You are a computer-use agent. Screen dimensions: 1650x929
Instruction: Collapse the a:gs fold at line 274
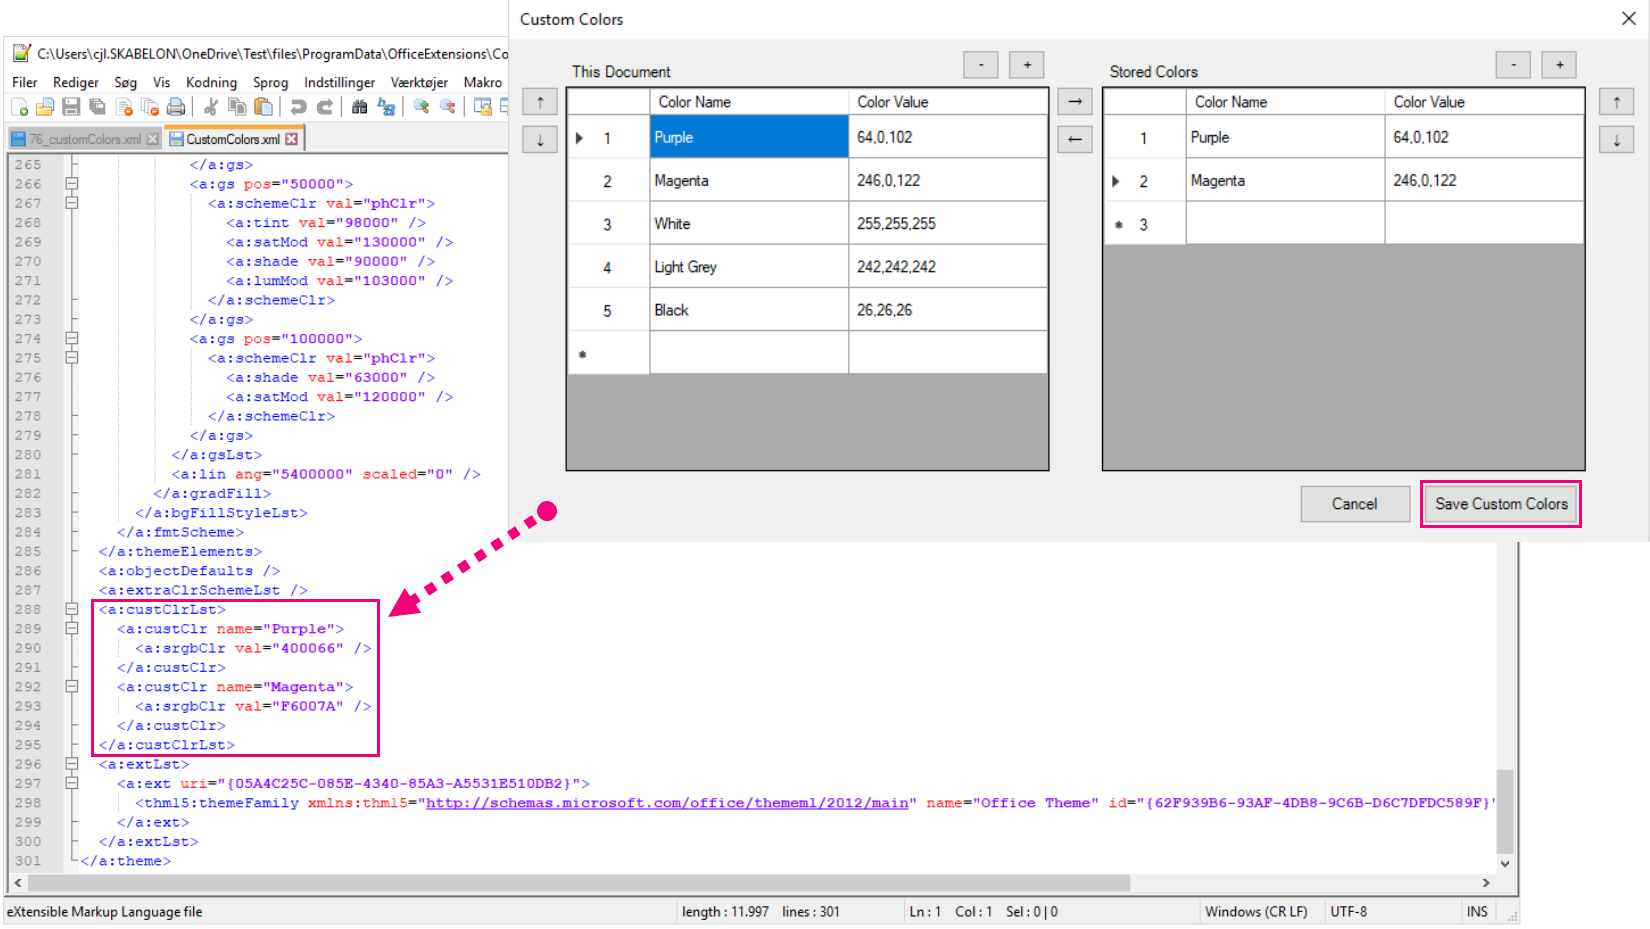click(70, 338)
